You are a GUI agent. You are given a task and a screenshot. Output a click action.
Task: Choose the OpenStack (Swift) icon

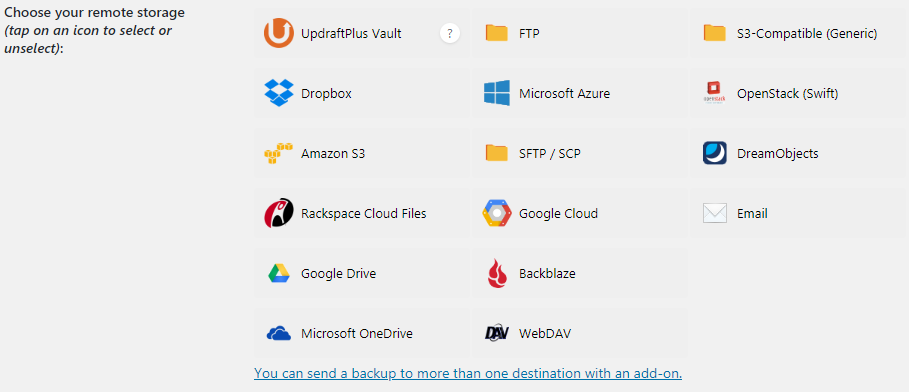point(715,93)
